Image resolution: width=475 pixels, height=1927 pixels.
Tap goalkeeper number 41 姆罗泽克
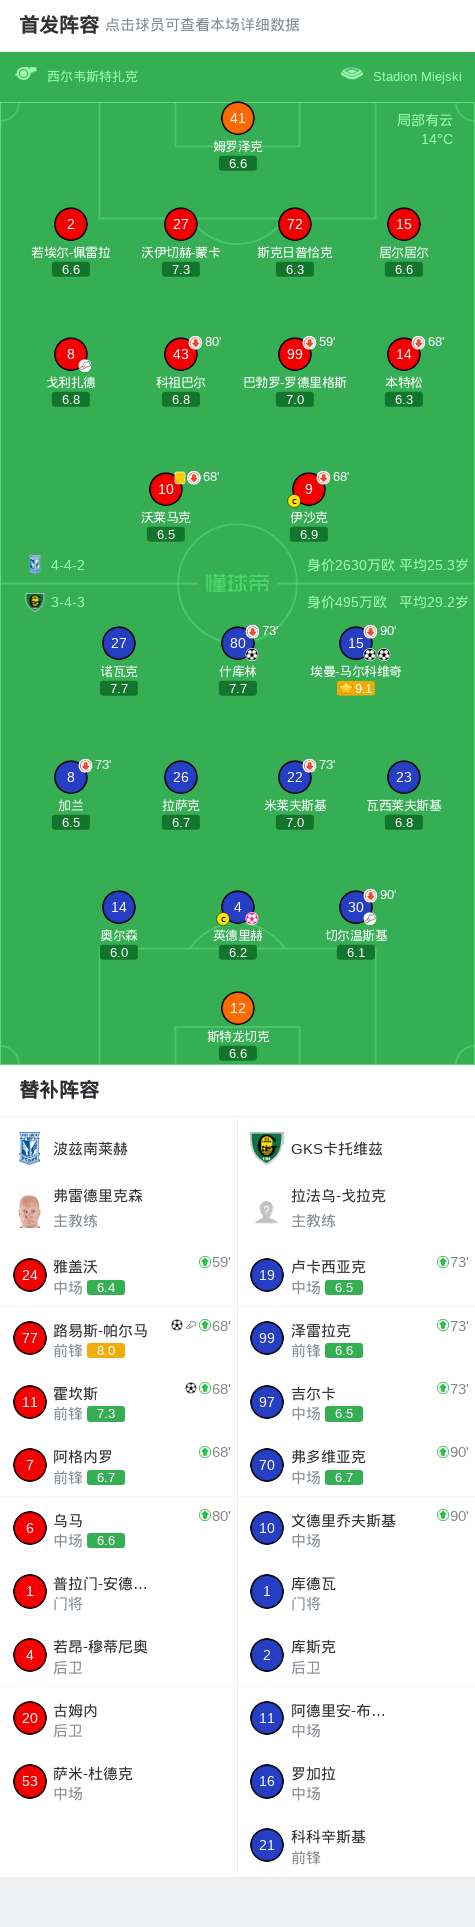[x=238, y=118]
